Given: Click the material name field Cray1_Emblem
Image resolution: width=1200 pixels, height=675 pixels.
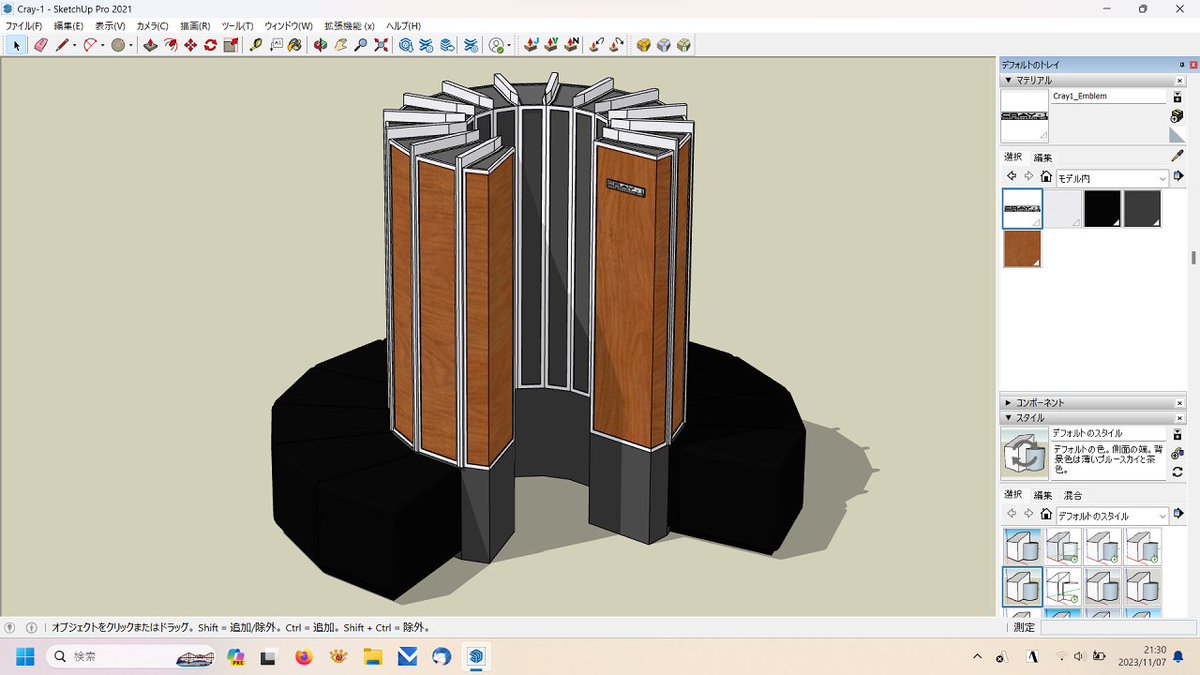Looking at the screenshot, I should [x=1108, y=96].
